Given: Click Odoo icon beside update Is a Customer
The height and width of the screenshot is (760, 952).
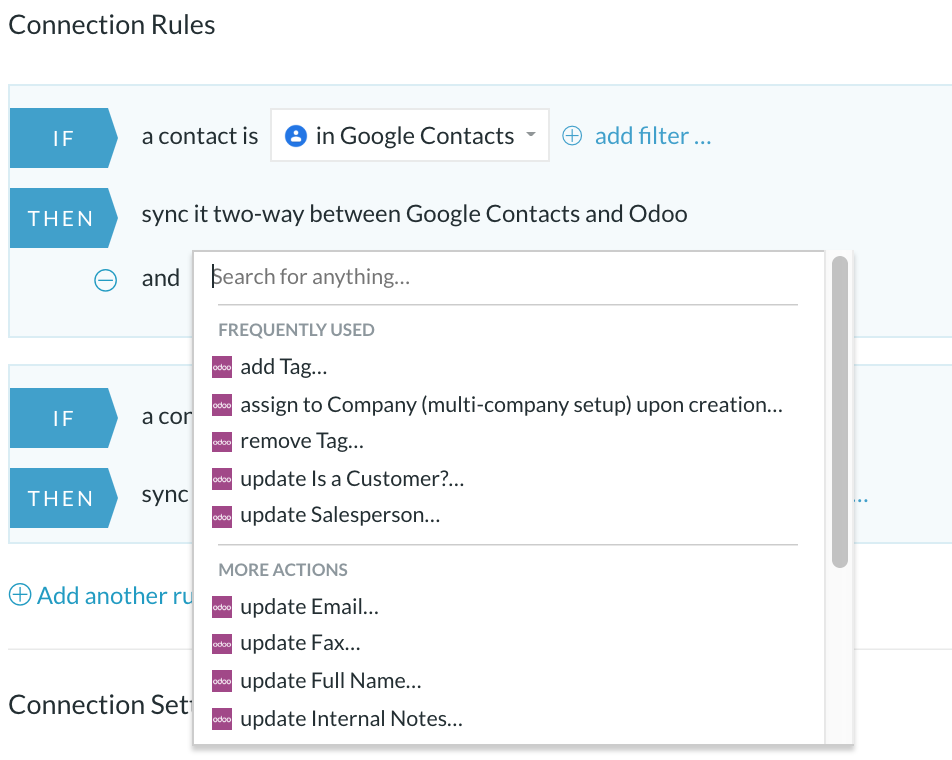Looking at the screenshot, I should (x=222, y=480).
